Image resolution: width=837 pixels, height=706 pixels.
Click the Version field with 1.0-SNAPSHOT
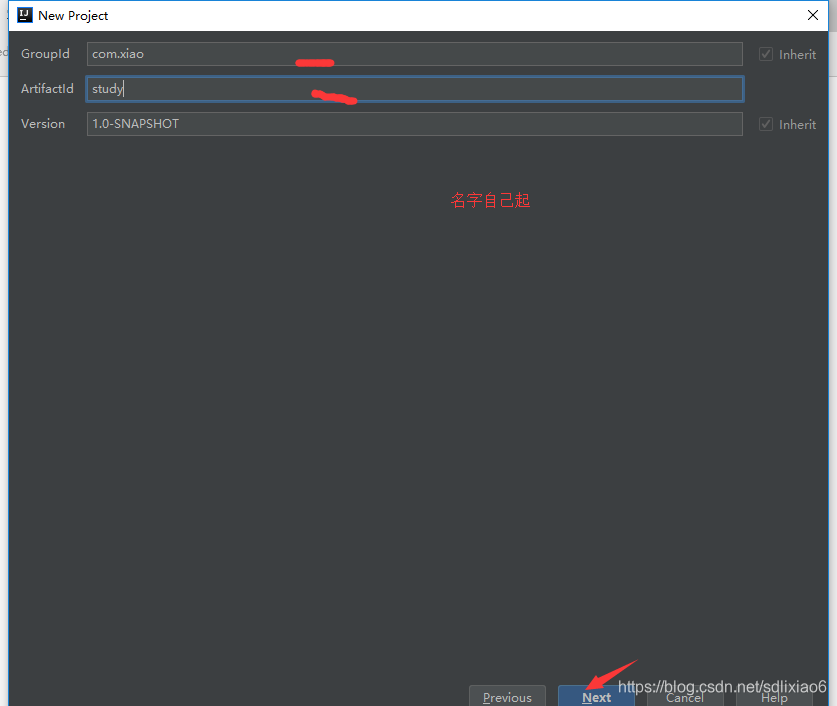click(414, 124)
